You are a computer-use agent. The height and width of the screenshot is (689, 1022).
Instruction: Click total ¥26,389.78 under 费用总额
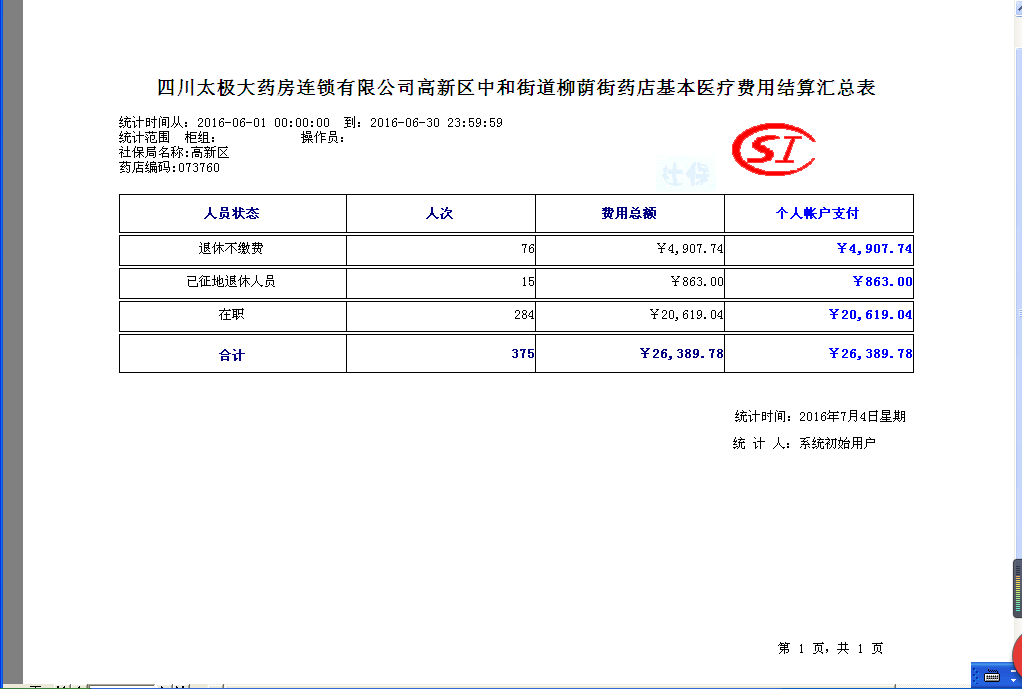tap(681, 353)
